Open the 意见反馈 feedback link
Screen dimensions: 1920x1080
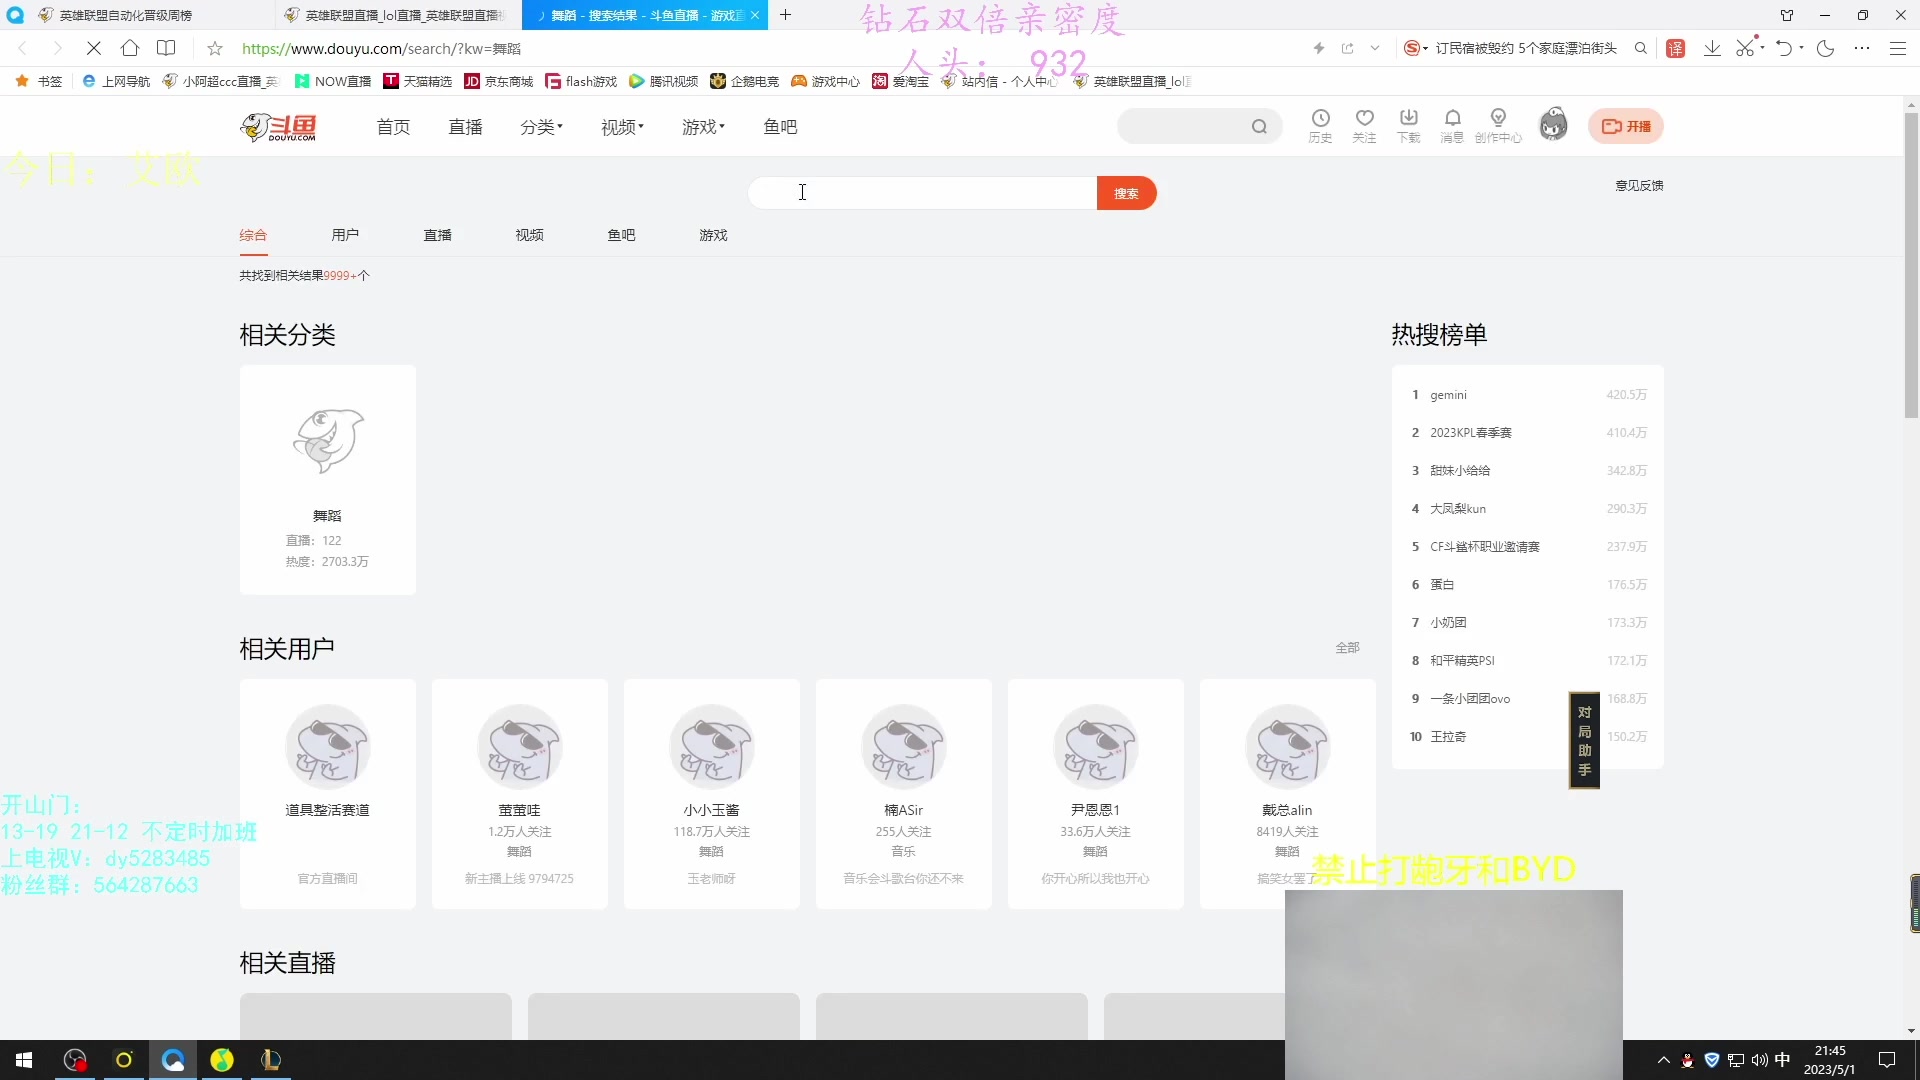click(1639, 185)
